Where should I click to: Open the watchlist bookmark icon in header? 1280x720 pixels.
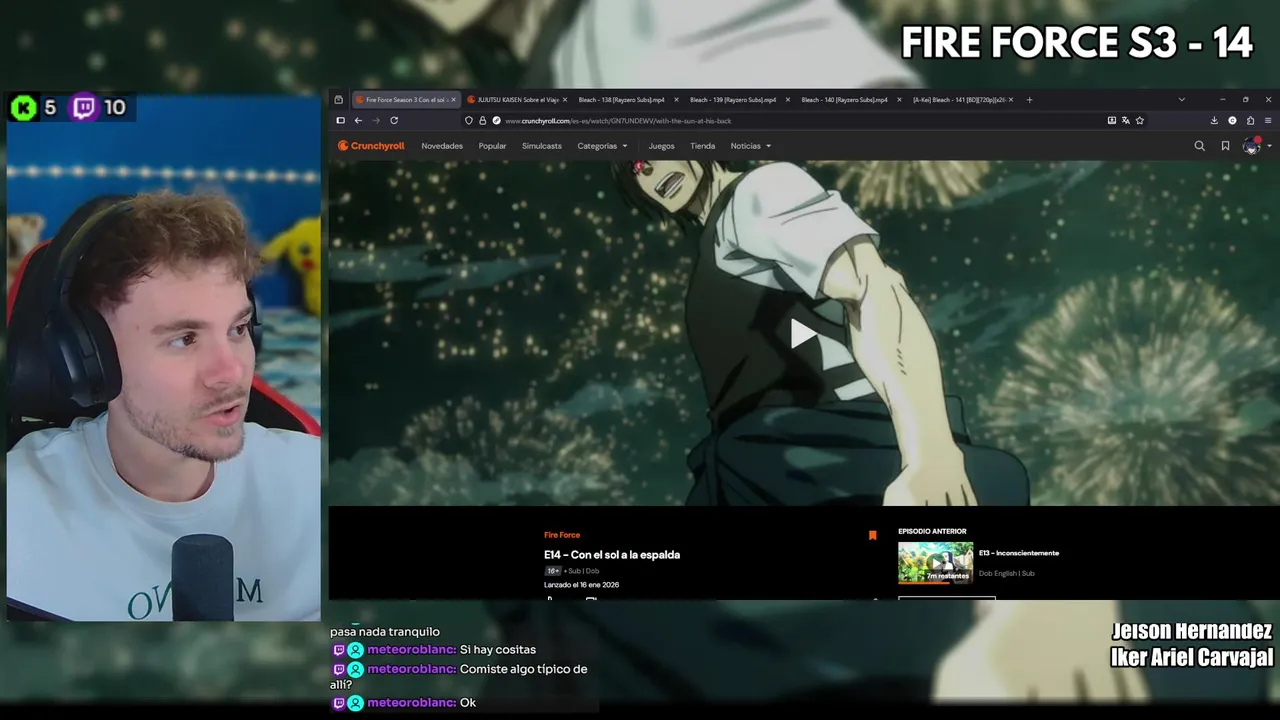(1225, 146)
